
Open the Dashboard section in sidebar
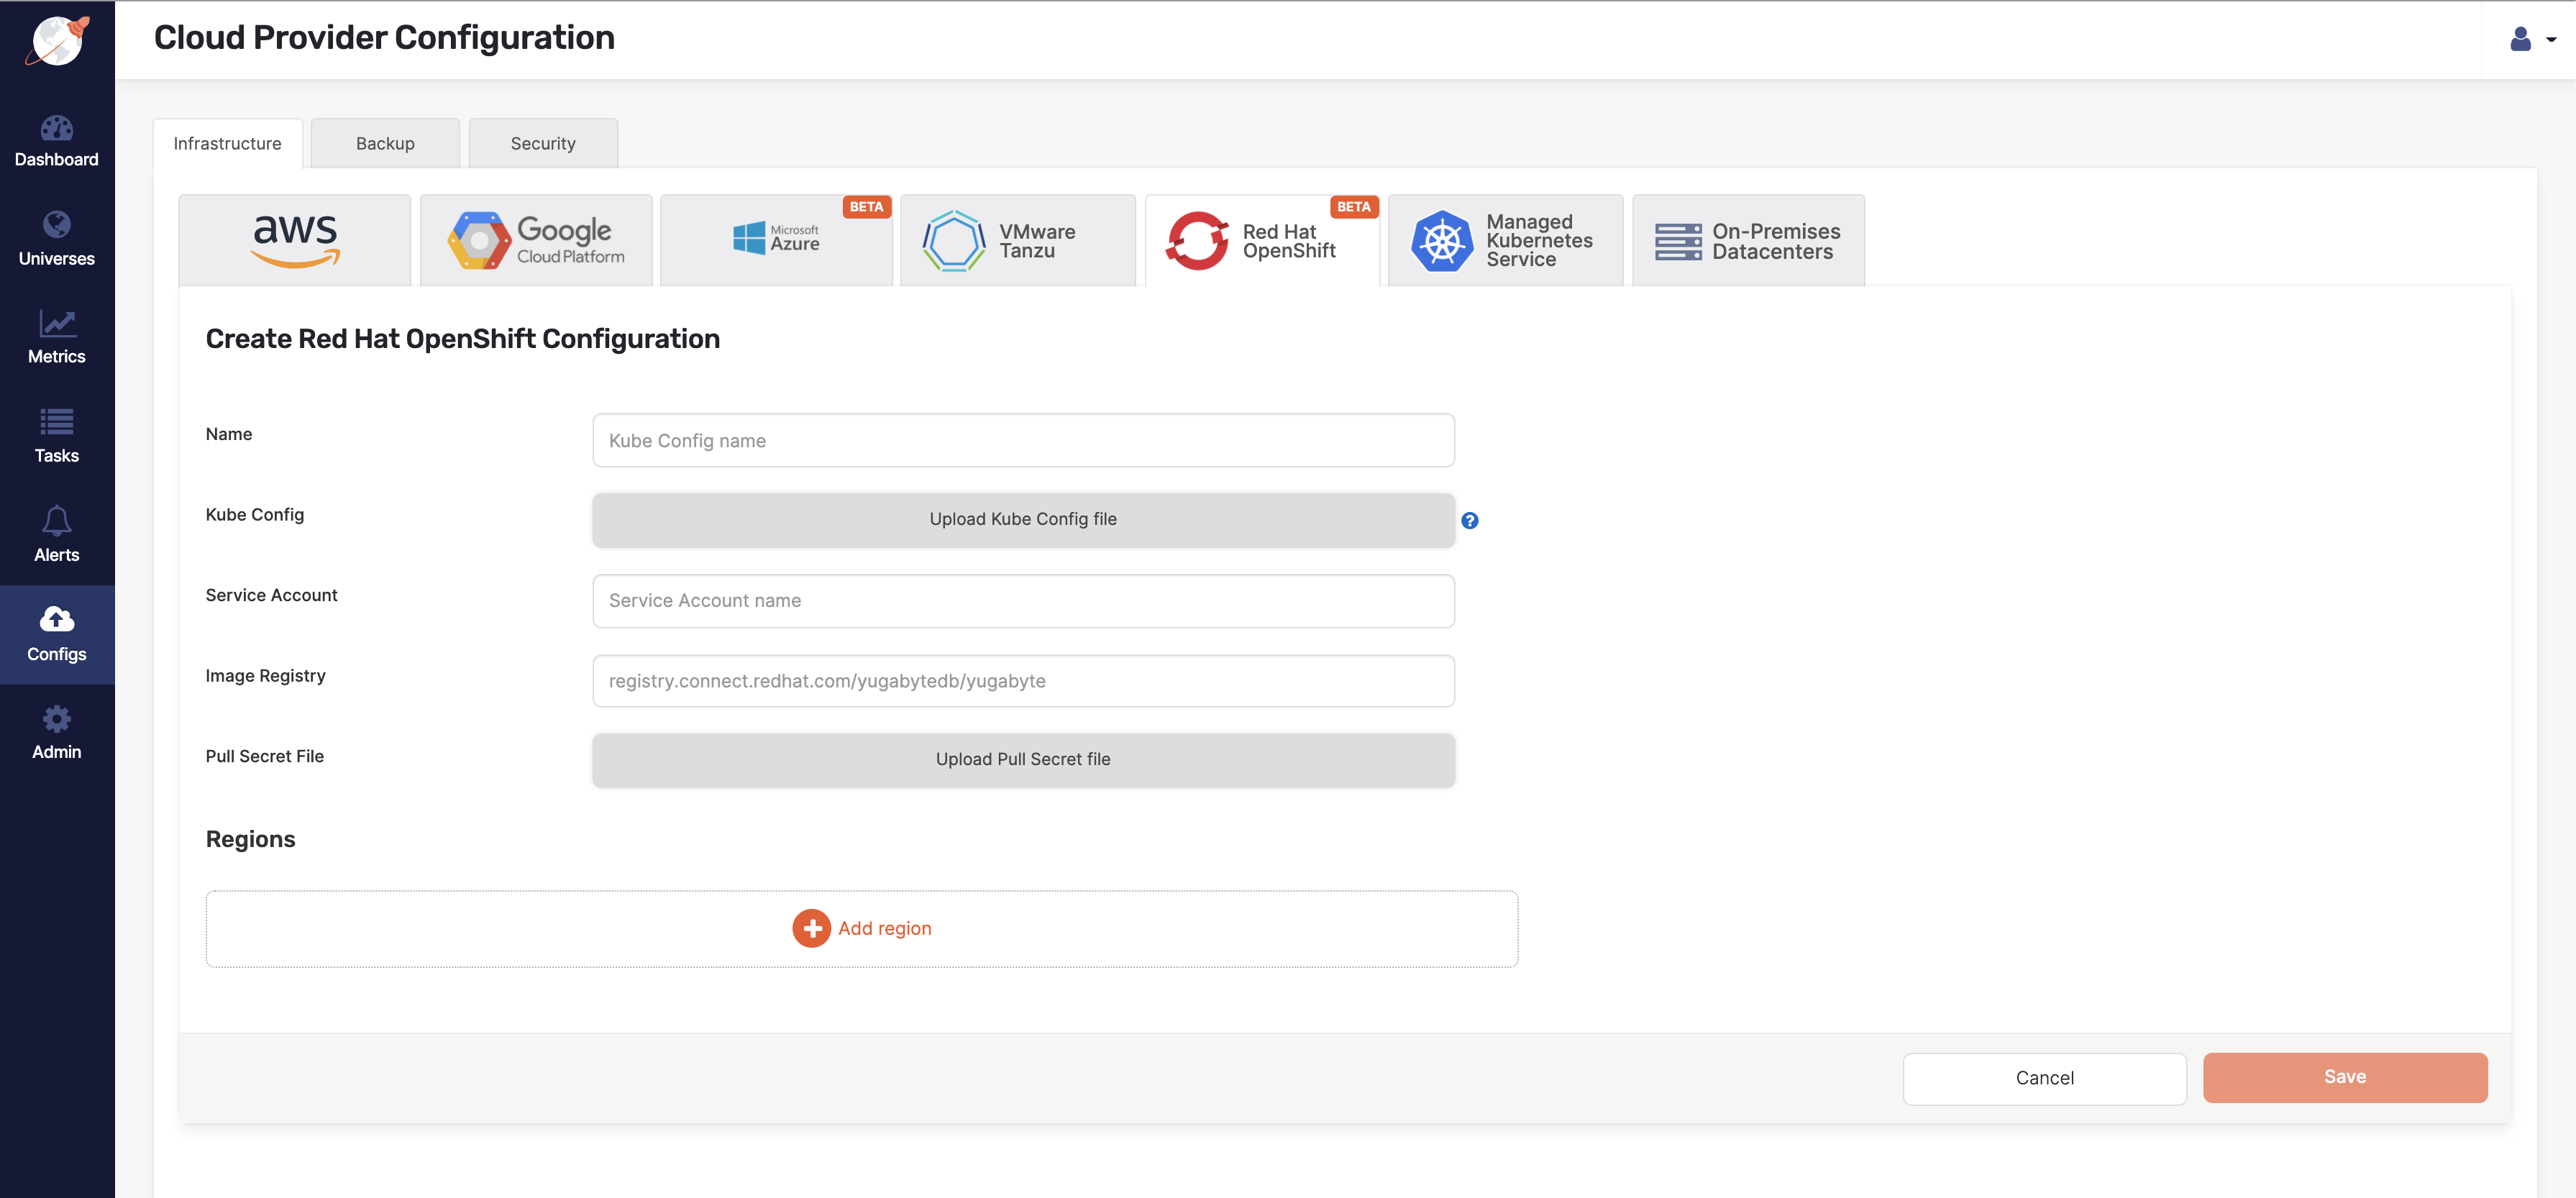point(56,140)
